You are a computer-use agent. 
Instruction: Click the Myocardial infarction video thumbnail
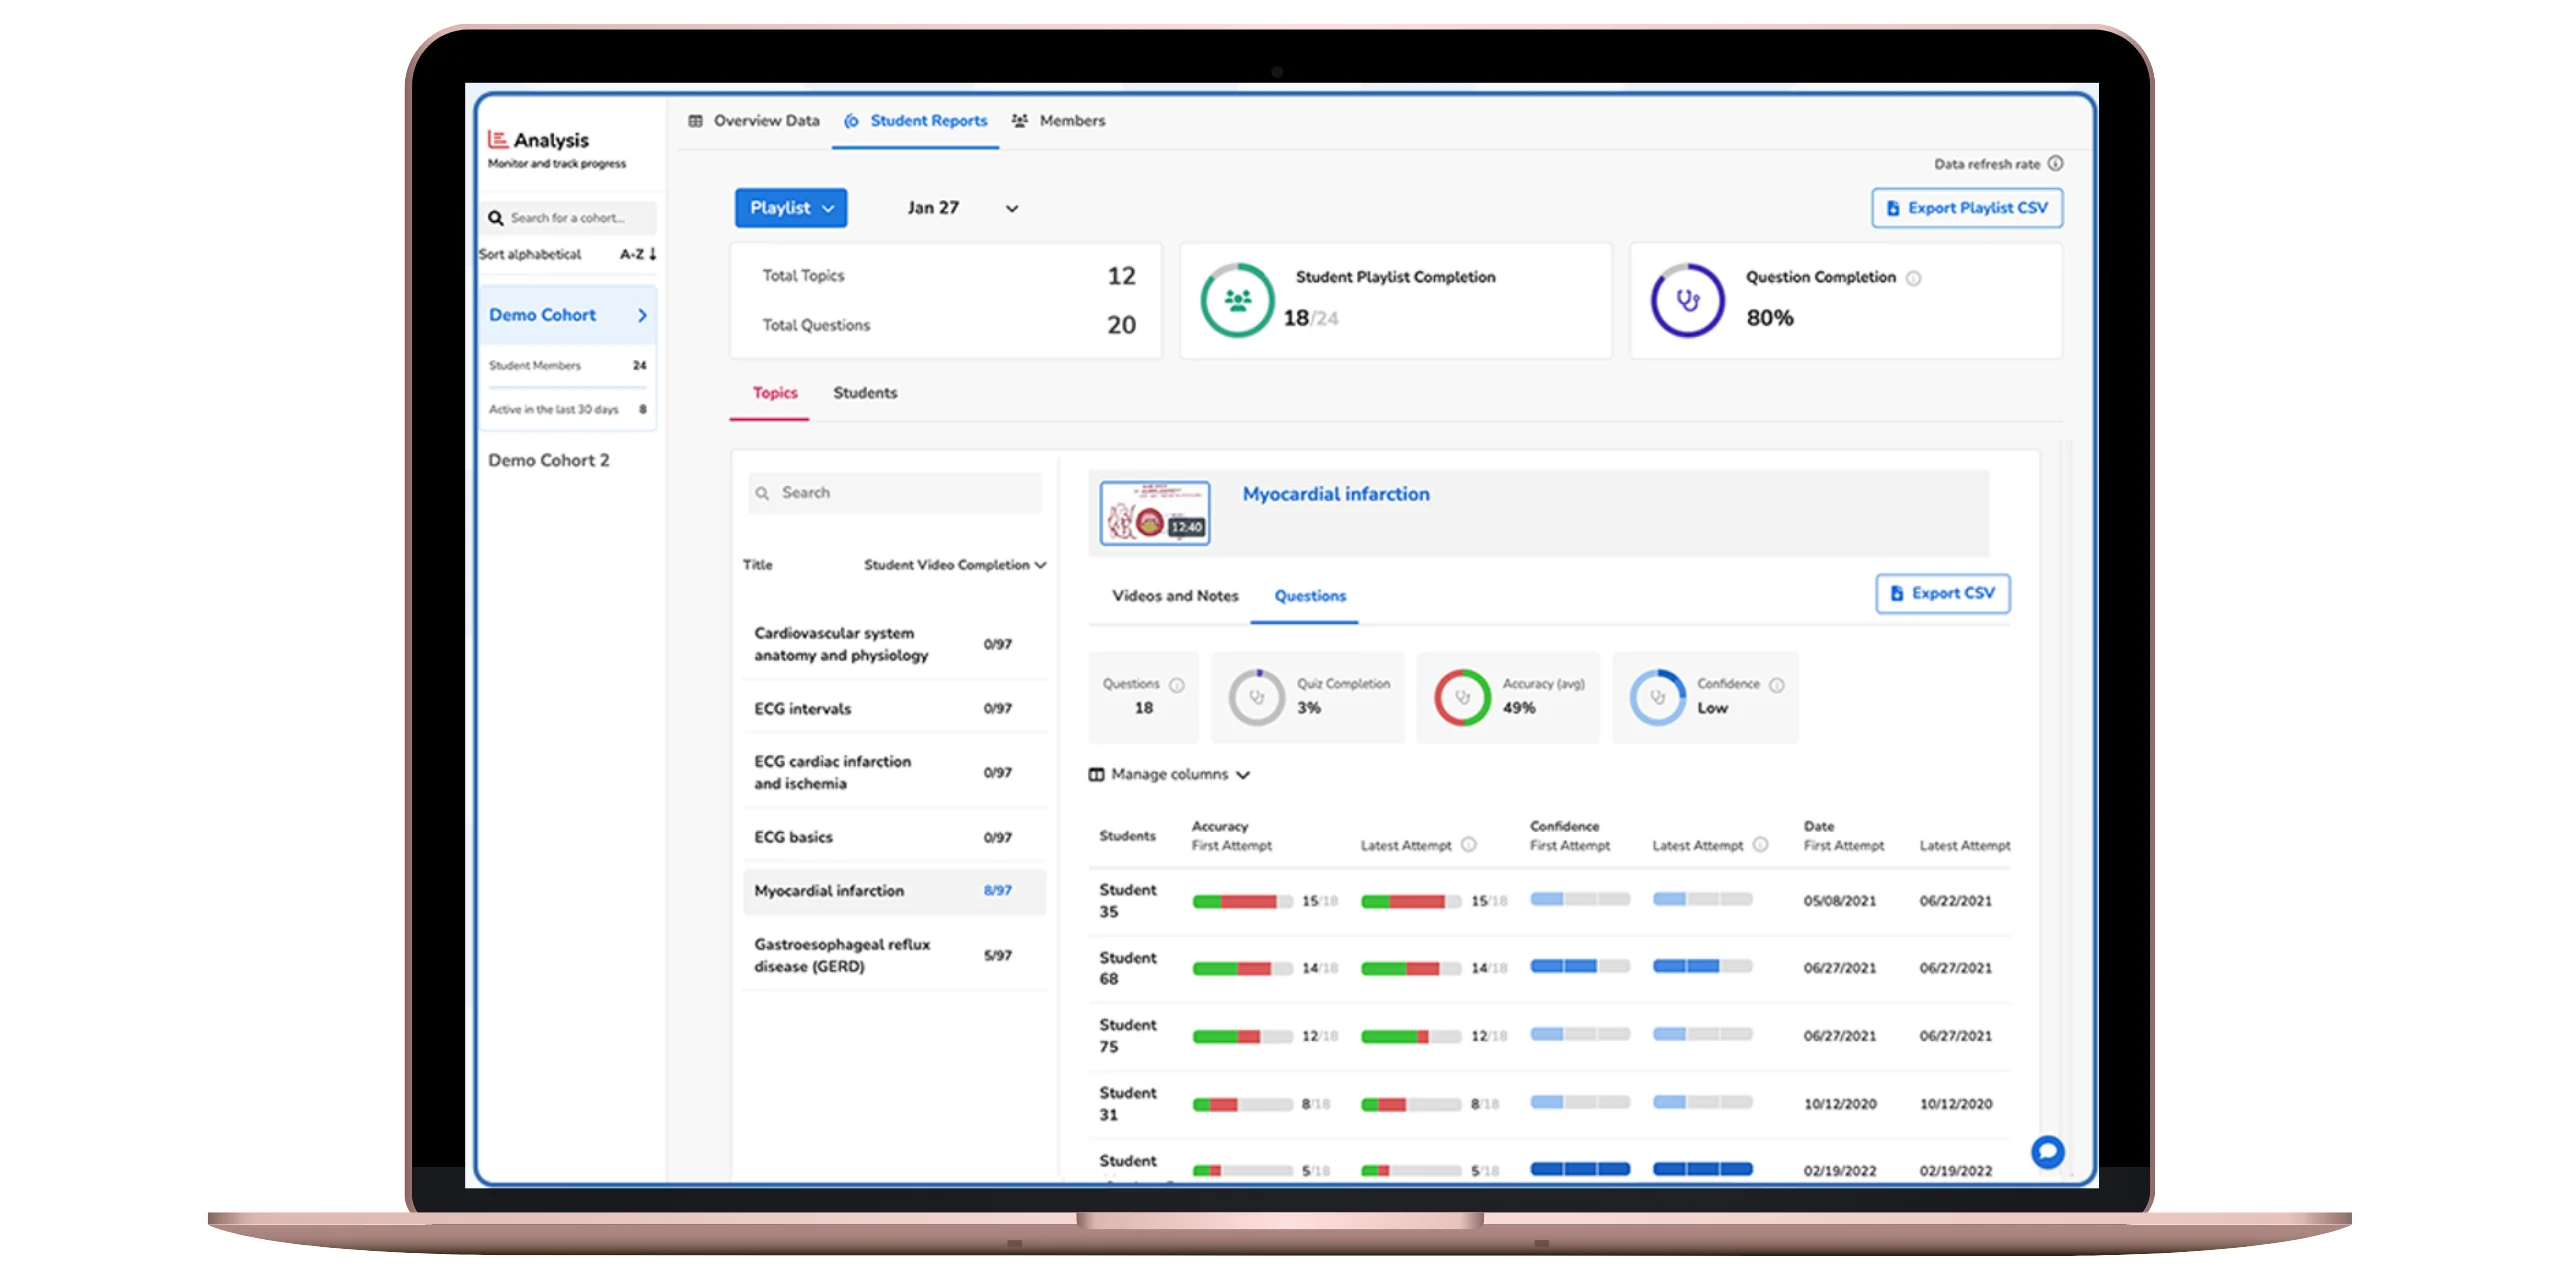point(1154,513)
